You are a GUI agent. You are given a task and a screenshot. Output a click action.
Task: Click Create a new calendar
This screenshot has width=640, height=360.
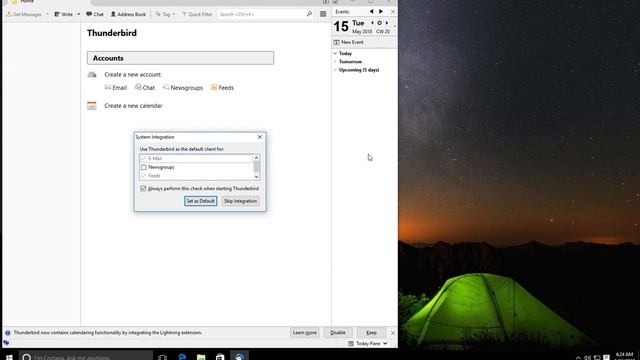click(133, 106)
